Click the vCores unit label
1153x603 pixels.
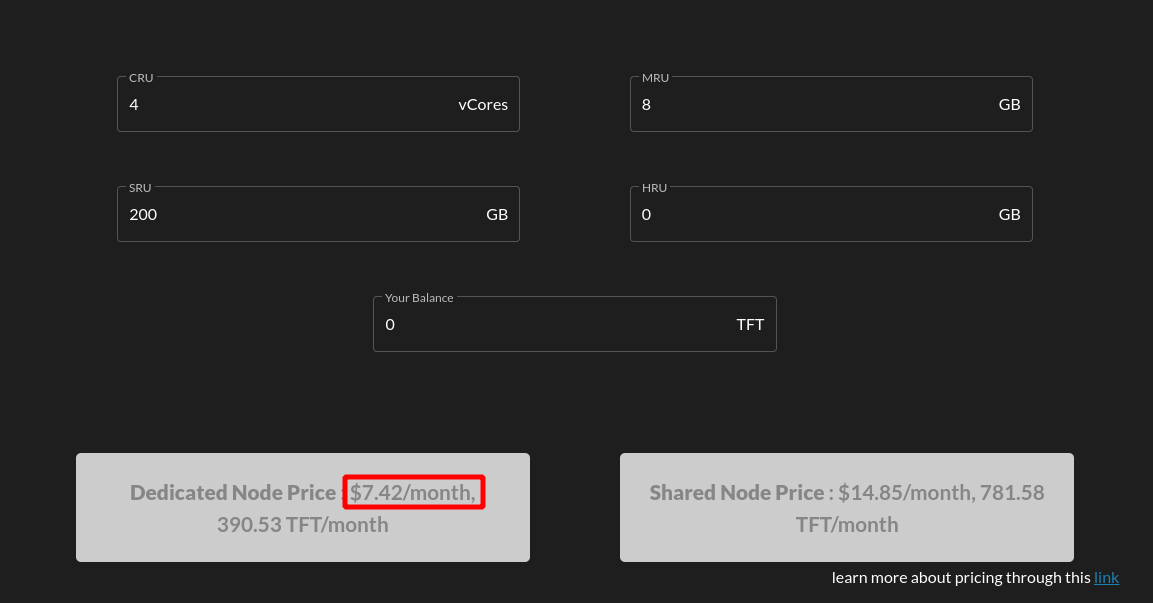pos(484,104)
